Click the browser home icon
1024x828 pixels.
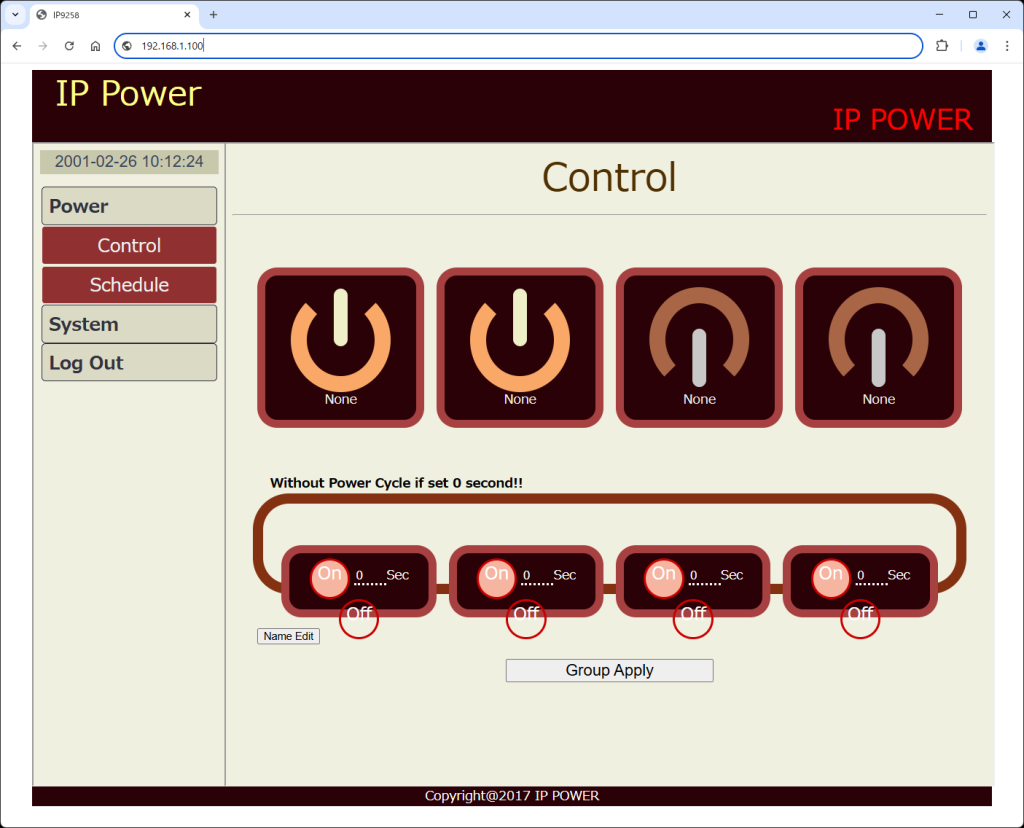tap(95, 46)
